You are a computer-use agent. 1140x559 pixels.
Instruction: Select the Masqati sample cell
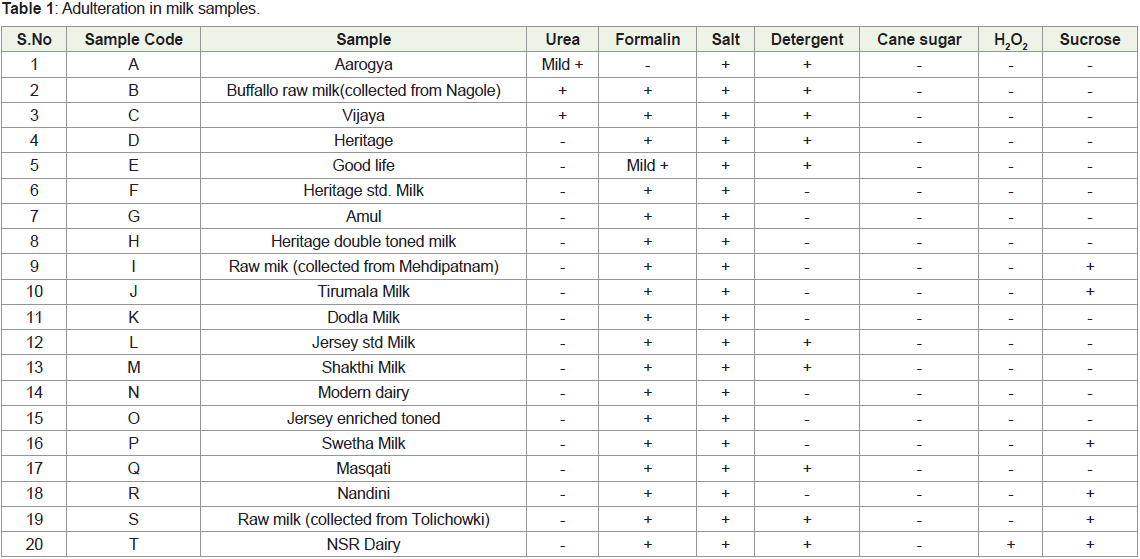coord(364,468)
